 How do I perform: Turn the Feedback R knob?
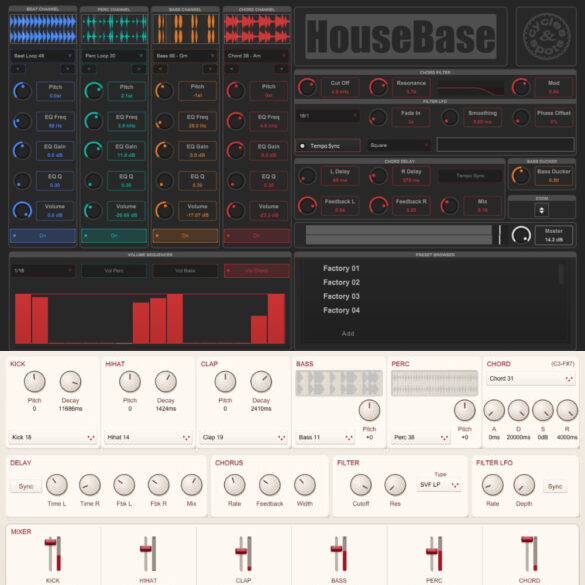378,206
